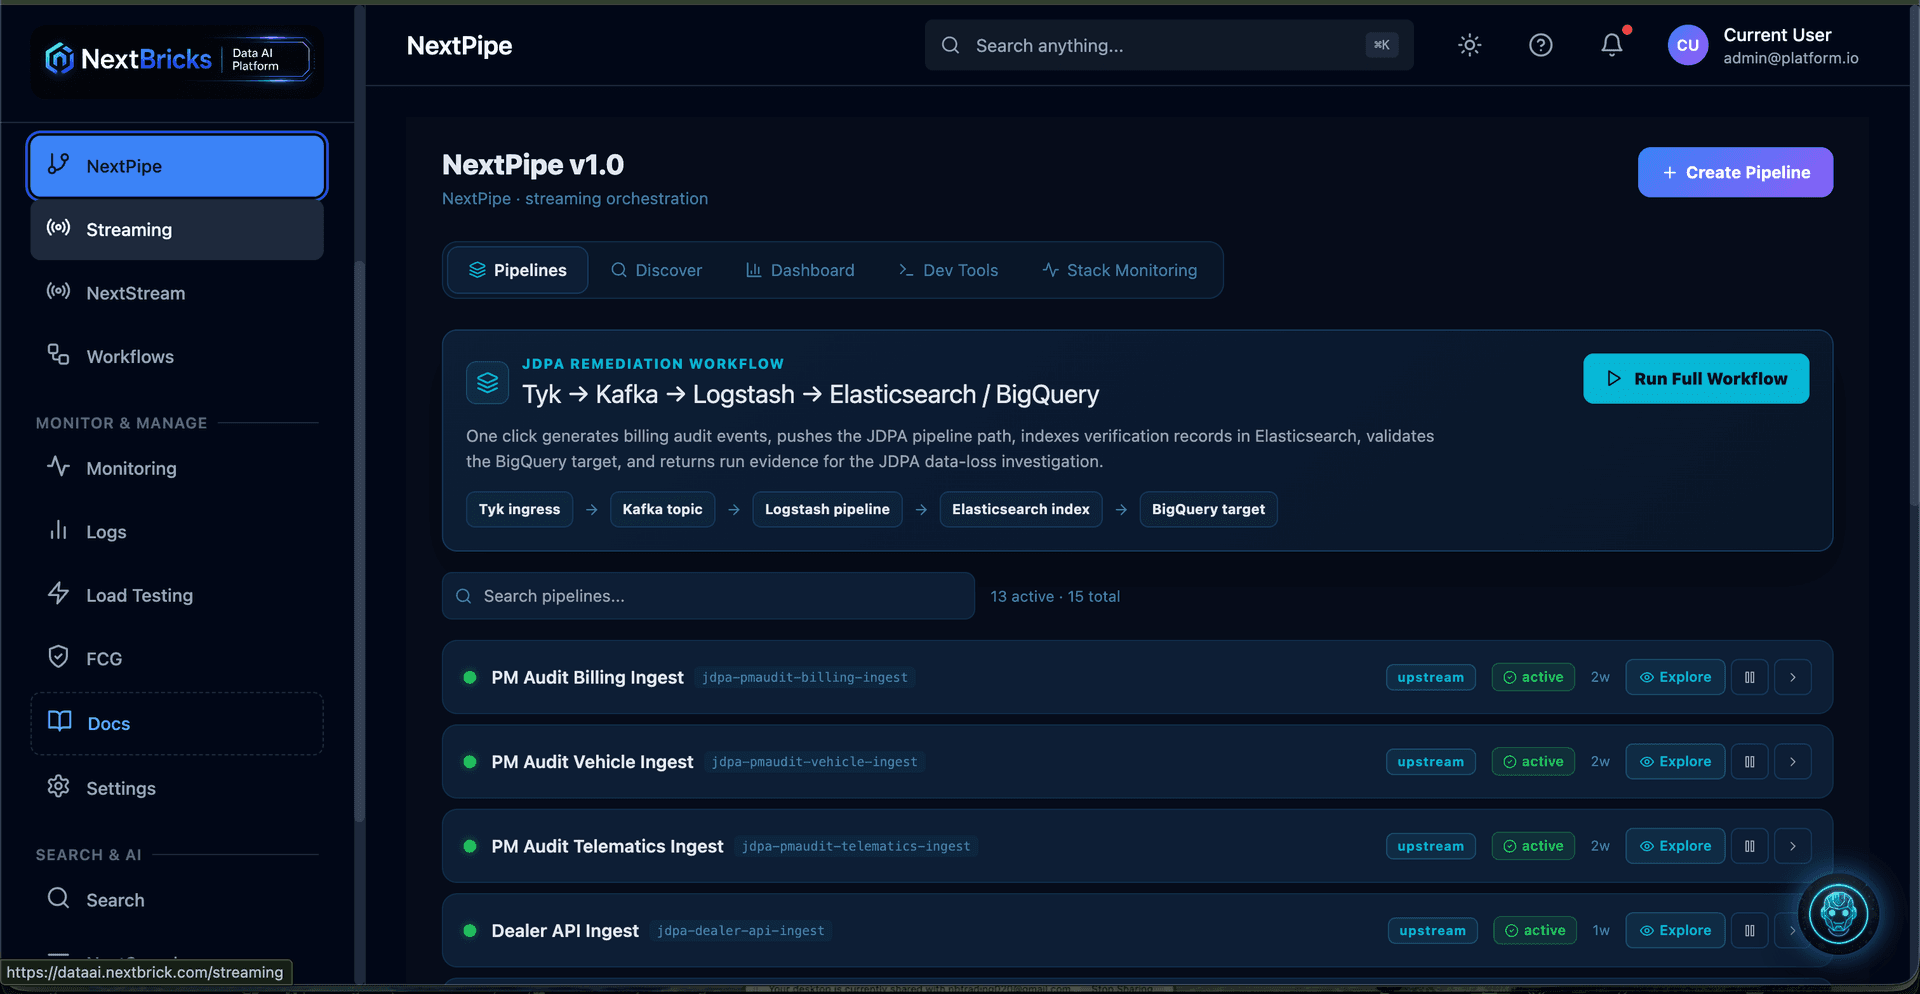Screen dimensions: 1920x994
Task: Open Docs in sidebar
Action: [177, 723]
